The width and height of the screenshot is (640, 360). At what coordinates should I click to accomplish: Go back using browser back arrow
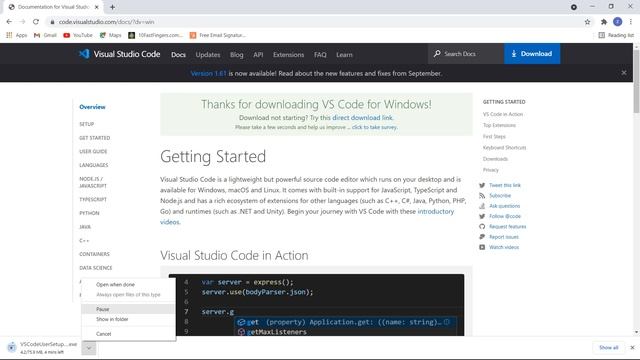click(x=9, y=22)
